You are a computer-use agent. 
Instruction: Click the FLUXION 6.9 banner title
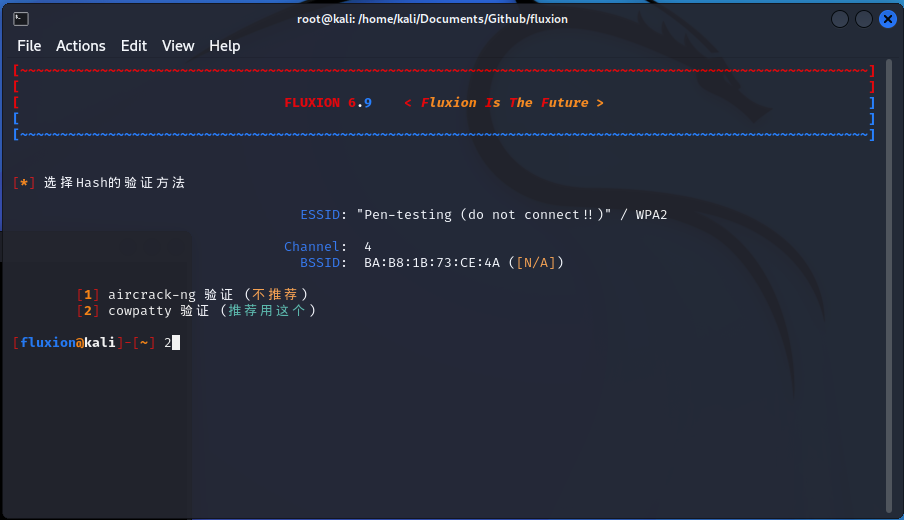coord(327,103)
